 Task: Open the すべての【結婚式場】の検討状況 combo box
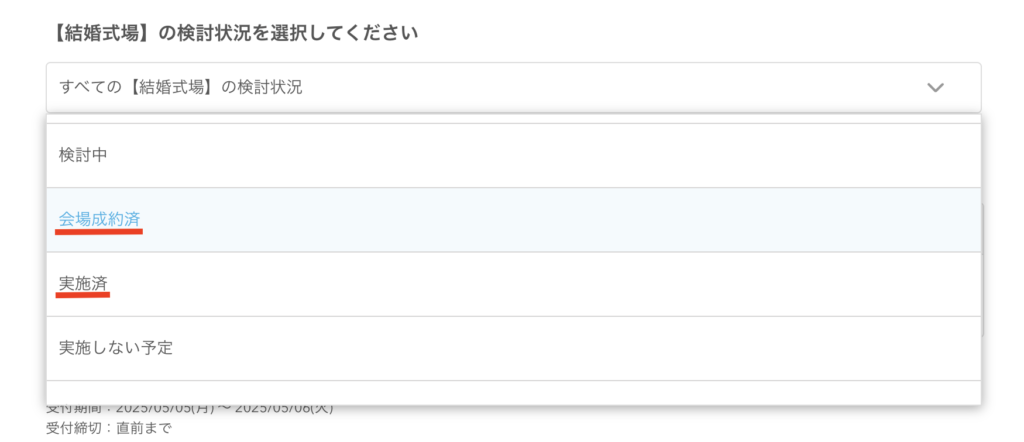point(513,87)
